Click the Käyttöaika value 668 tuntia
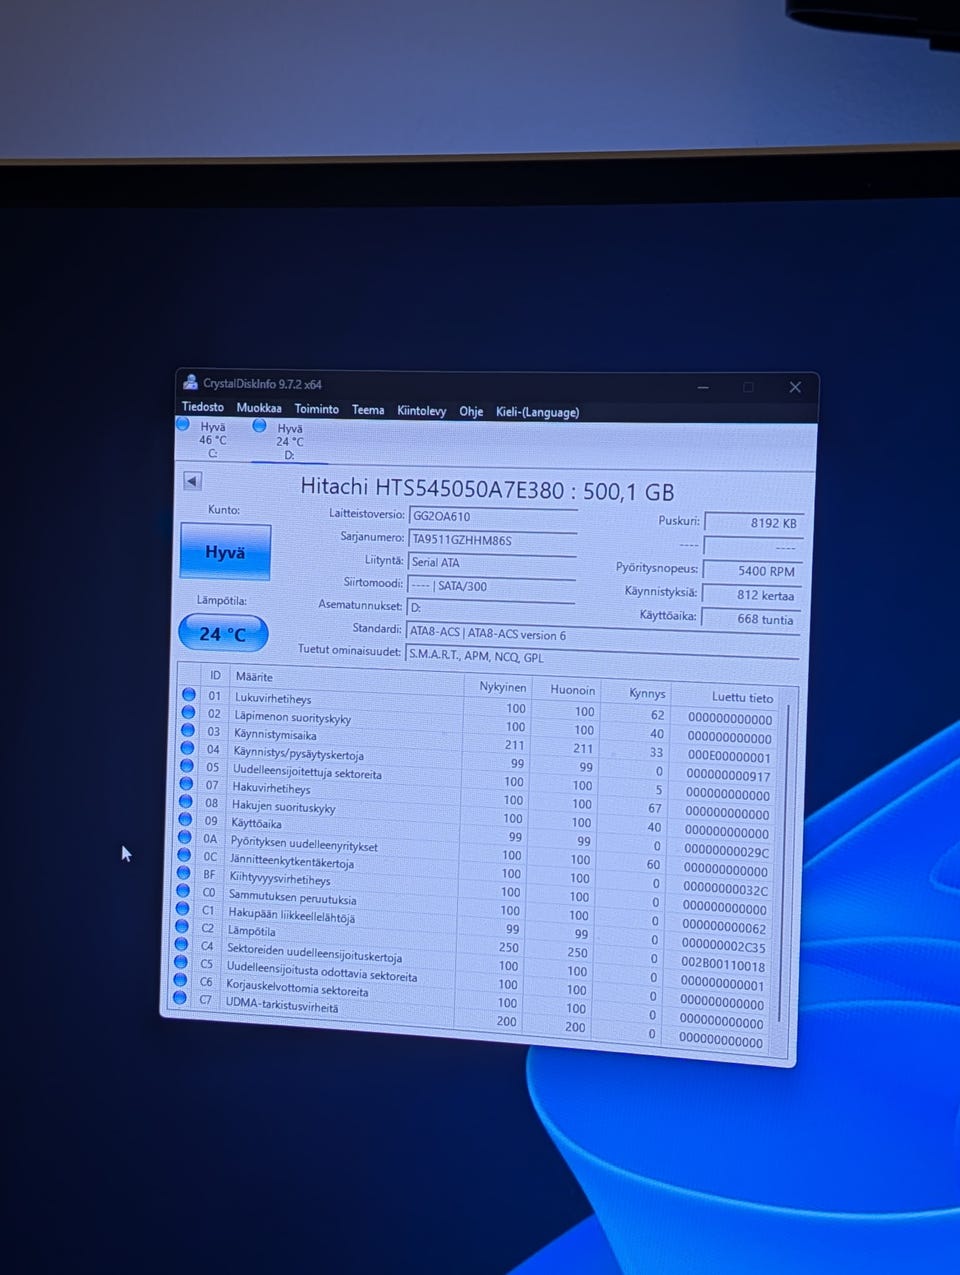The height and width of the screenshot is (1275, 960). 750,619
